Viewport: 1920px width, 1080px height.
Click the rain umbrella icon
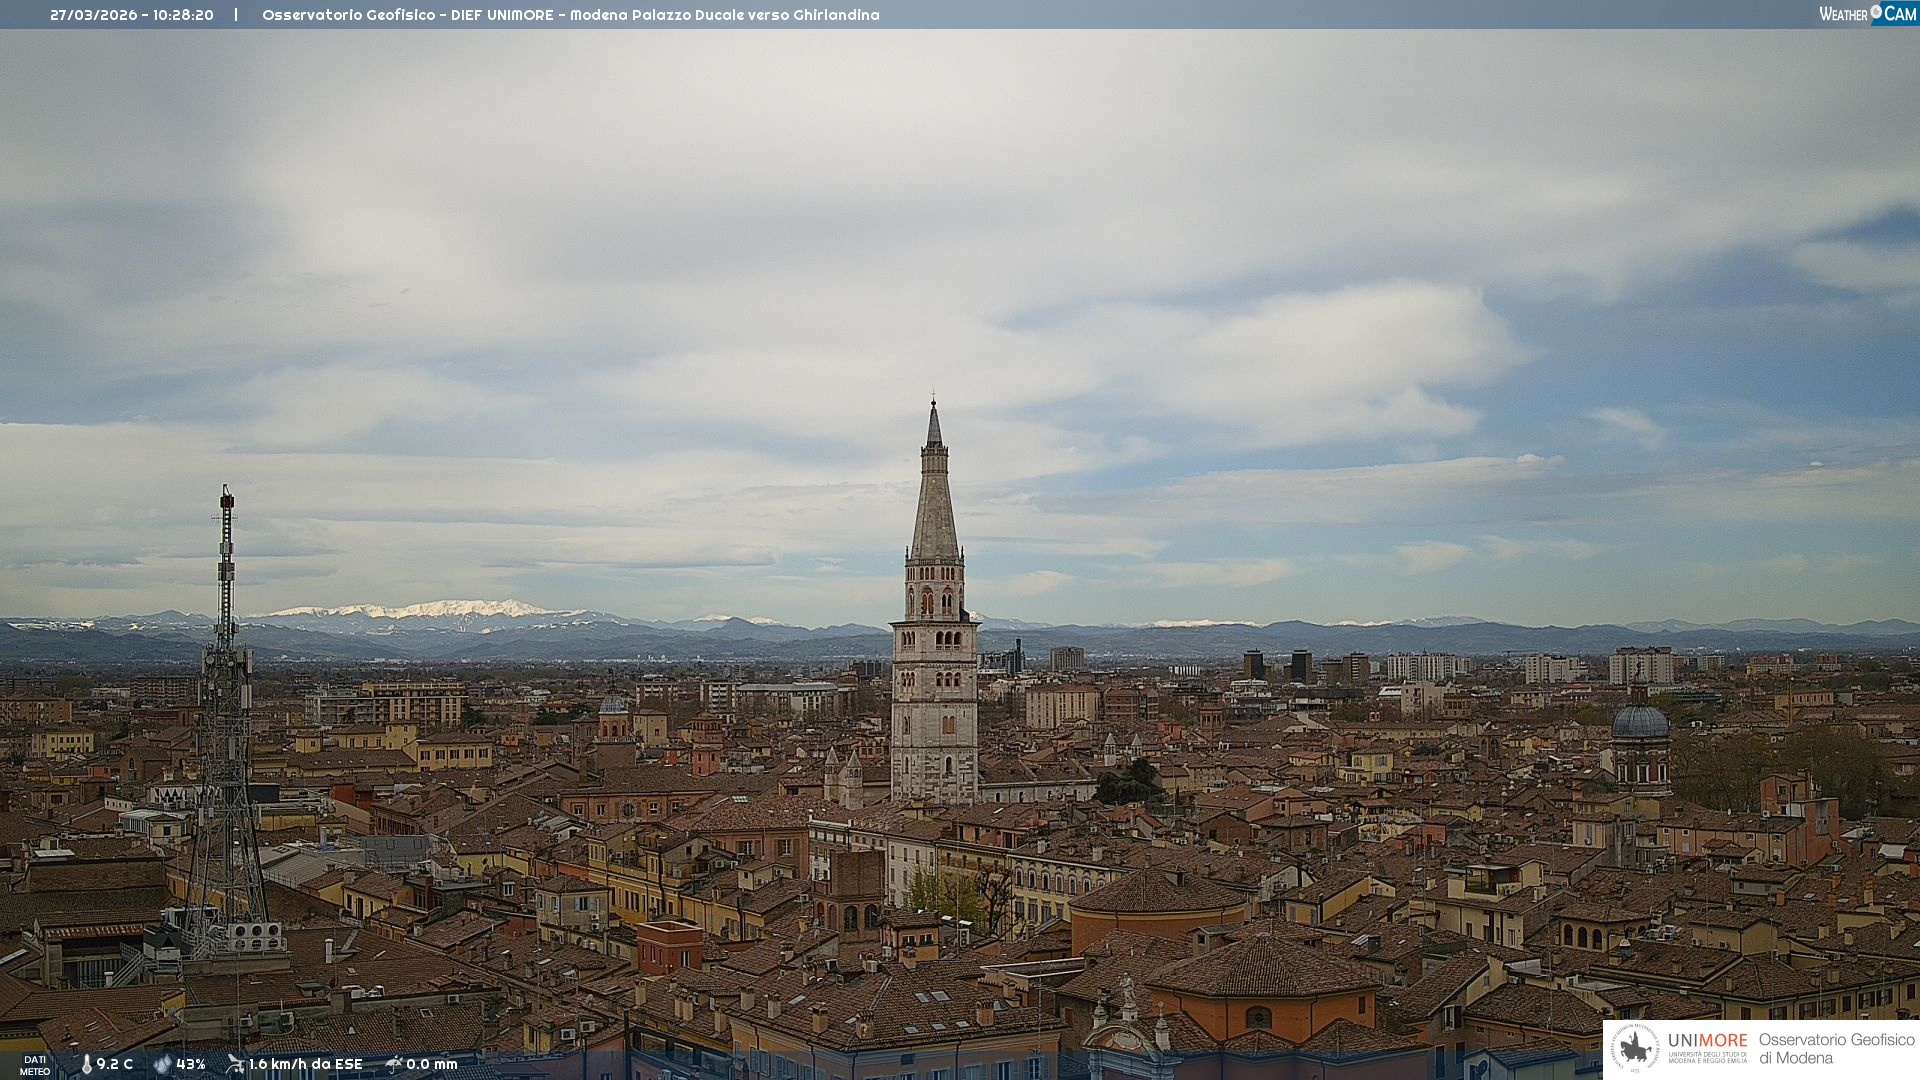click(x=394, y=1064)
